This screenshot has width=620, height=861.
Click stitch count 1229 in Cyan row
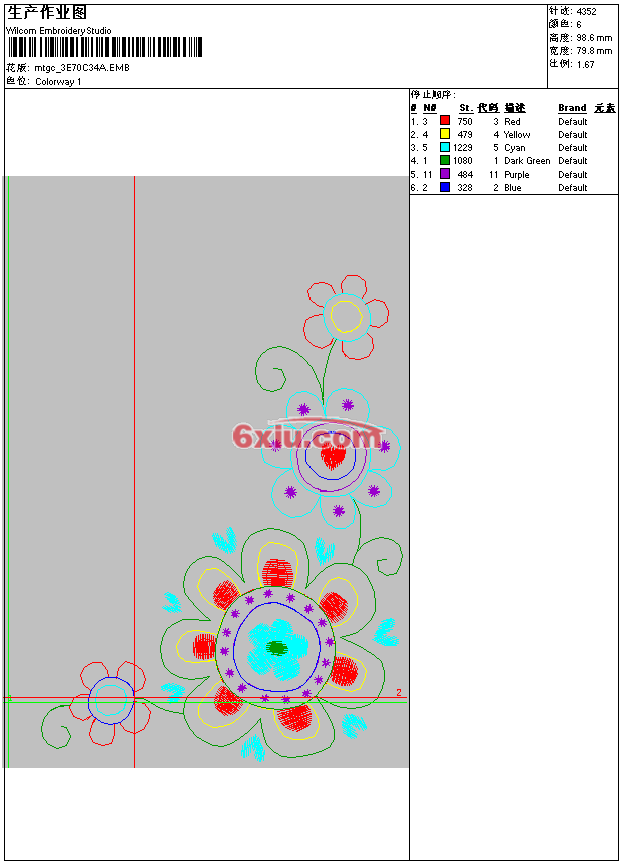[x=463, y=148]
